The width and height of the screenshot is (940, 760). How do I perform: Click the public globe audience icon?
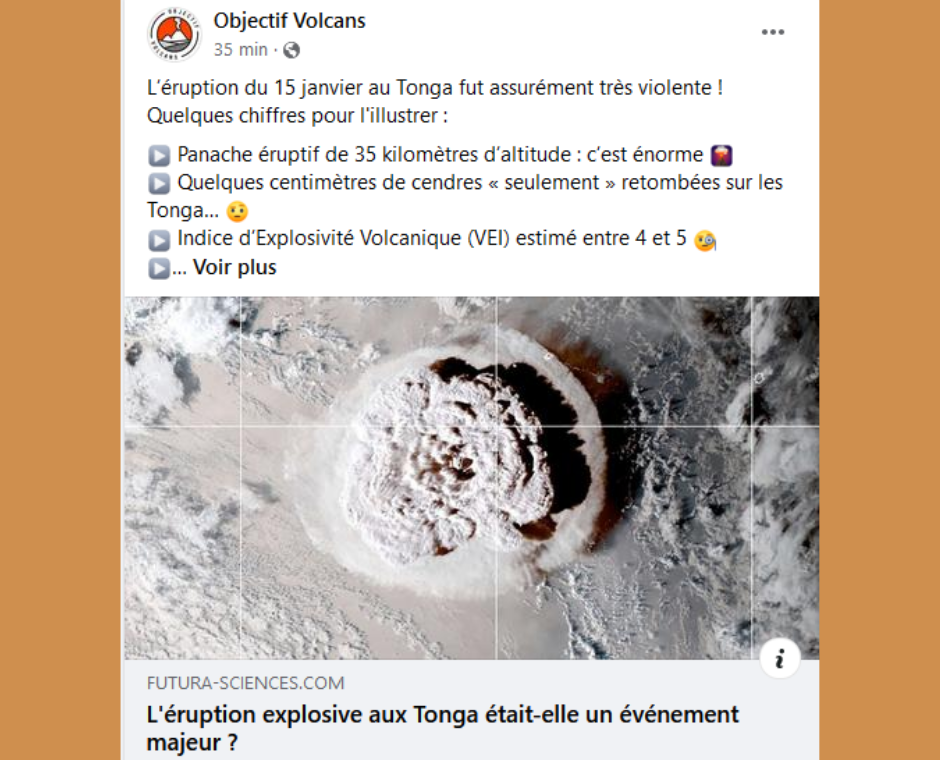[x=291, y=50]
